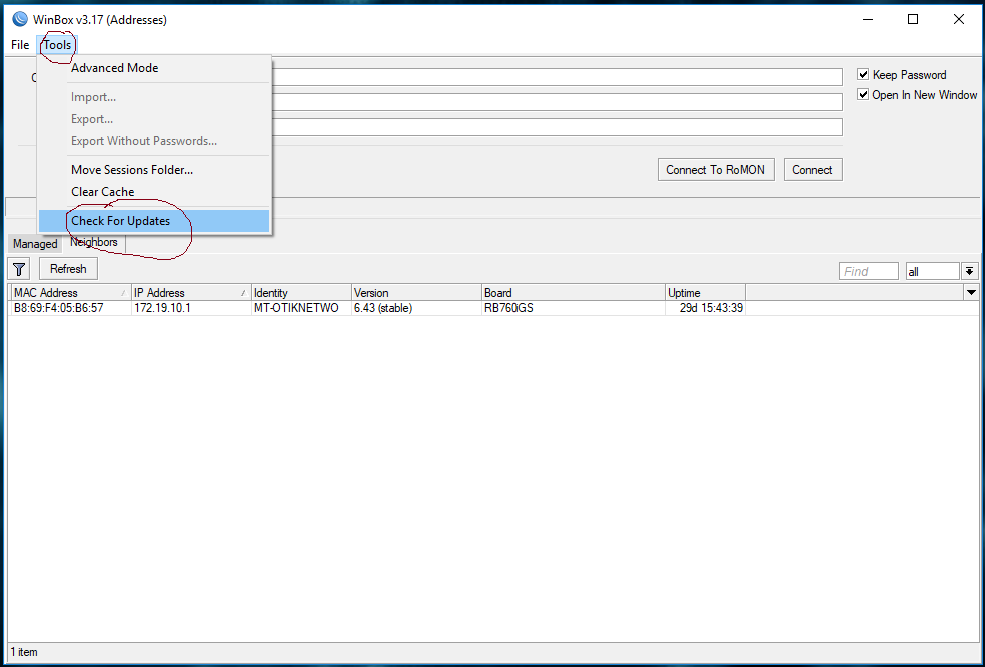The height and width of the screenshot is (667, 985).
Task: Click identity MT-OTIKNETWO cell
Action: pos(301,308)
